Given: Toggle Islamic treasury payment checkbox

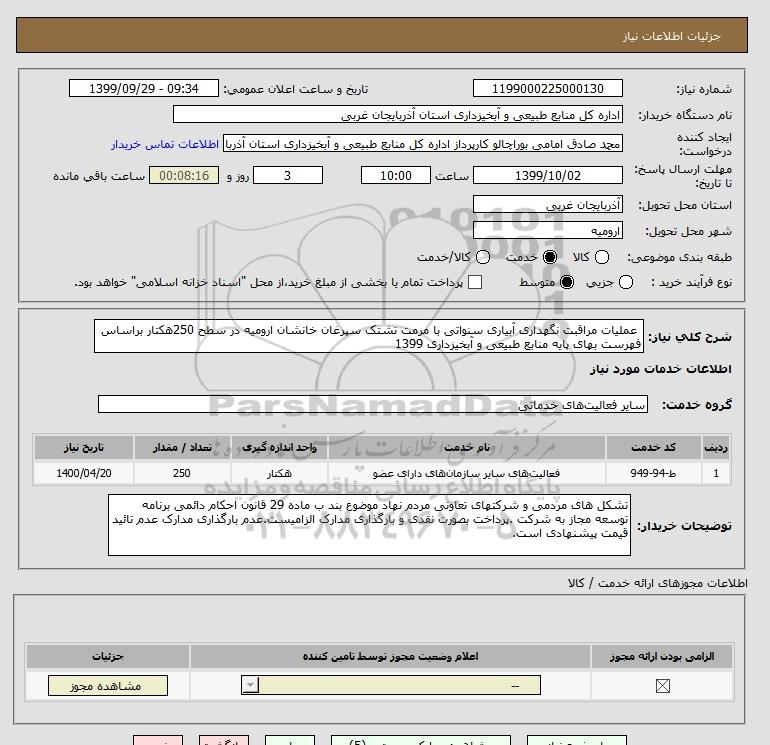Looking at the screenshot, I should point(475,282).
